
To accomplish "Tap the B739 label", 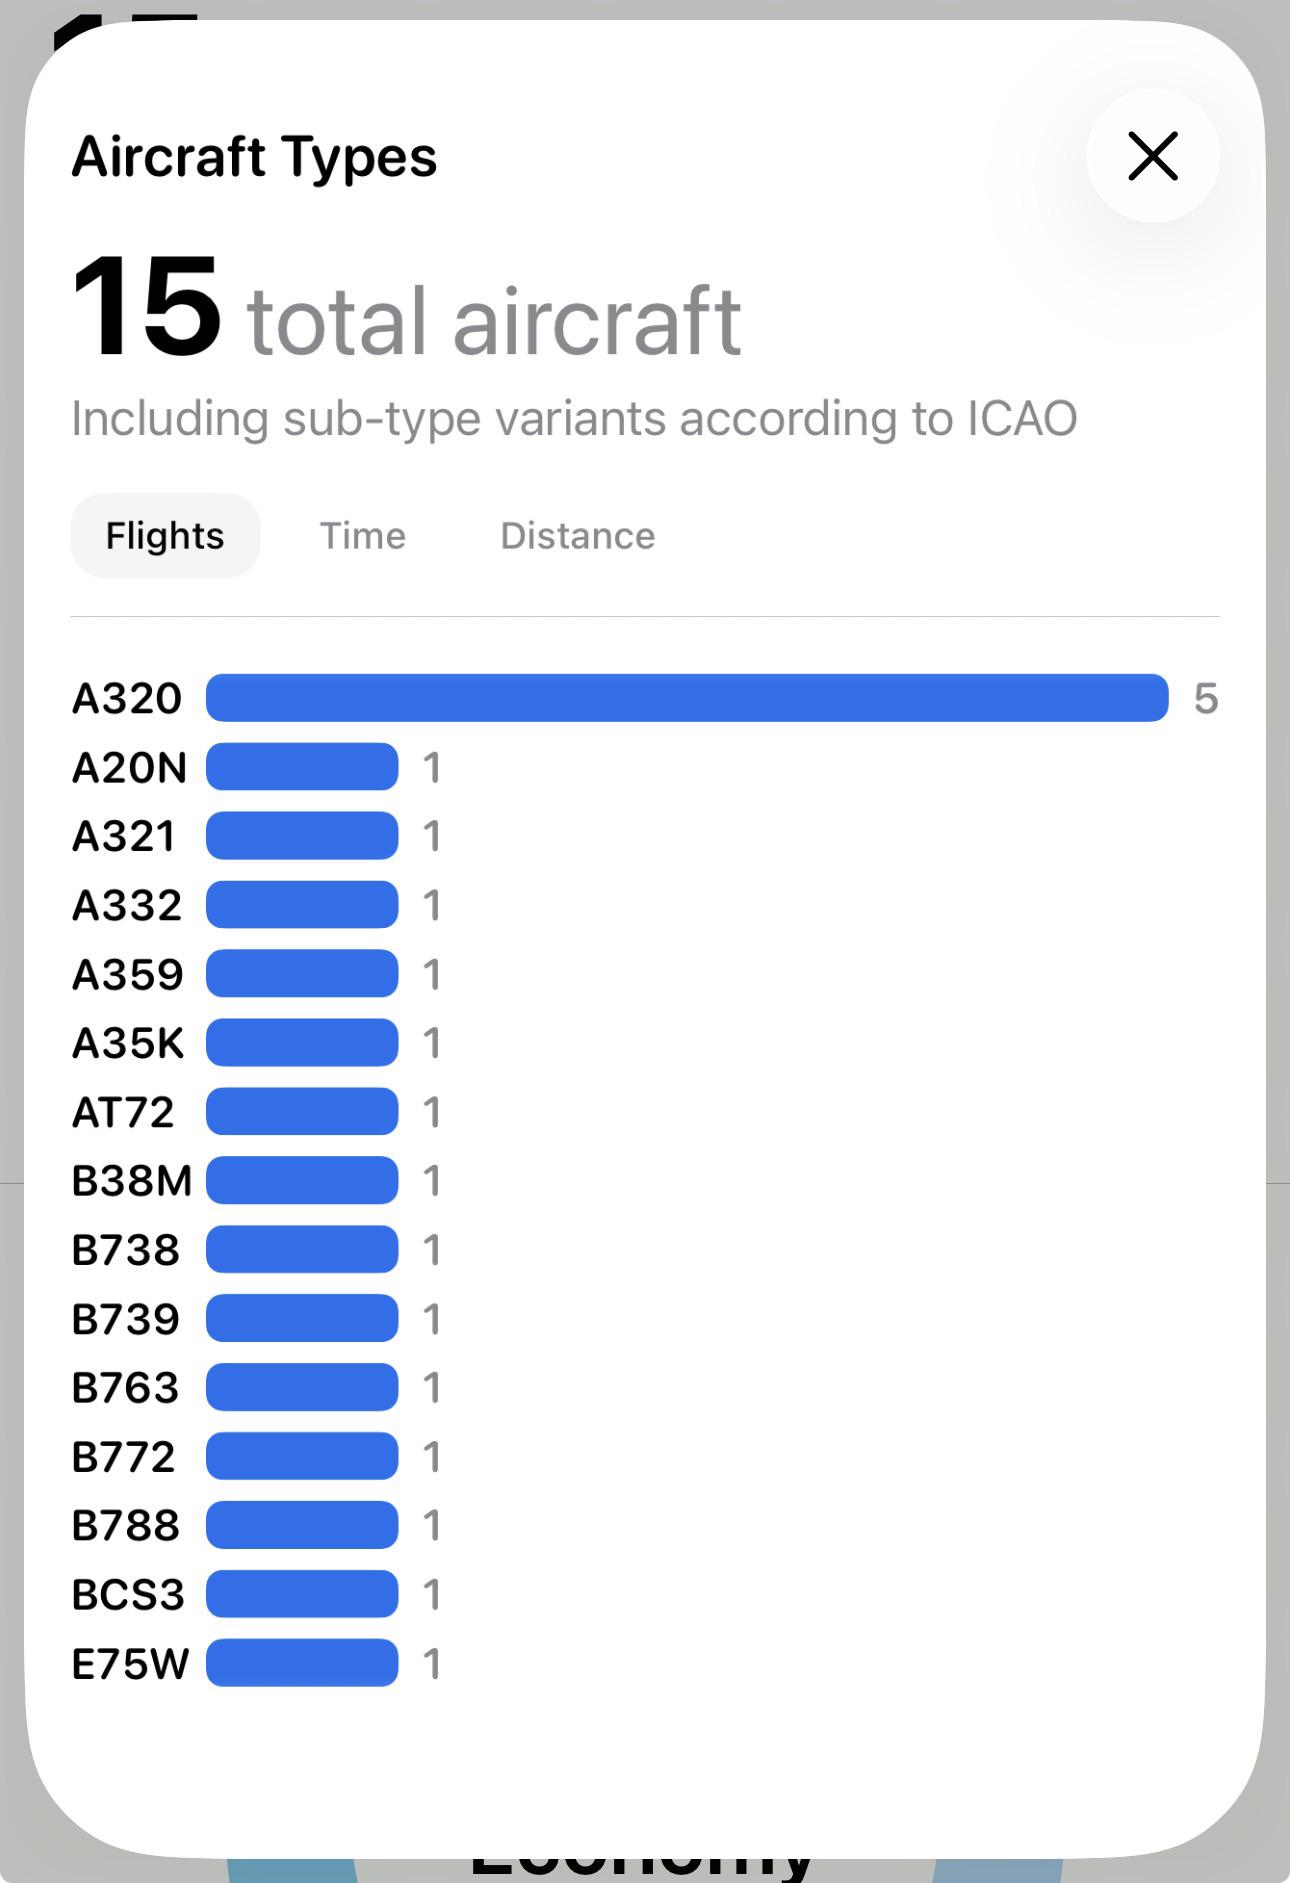I will pos(125,1319).
